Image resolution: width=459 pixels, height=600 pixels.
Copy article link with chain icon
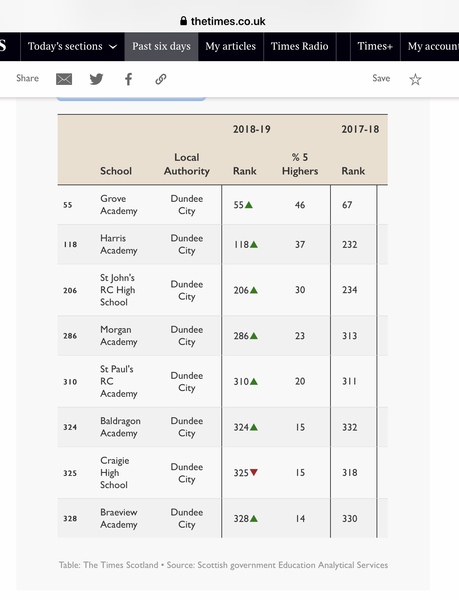161,79
